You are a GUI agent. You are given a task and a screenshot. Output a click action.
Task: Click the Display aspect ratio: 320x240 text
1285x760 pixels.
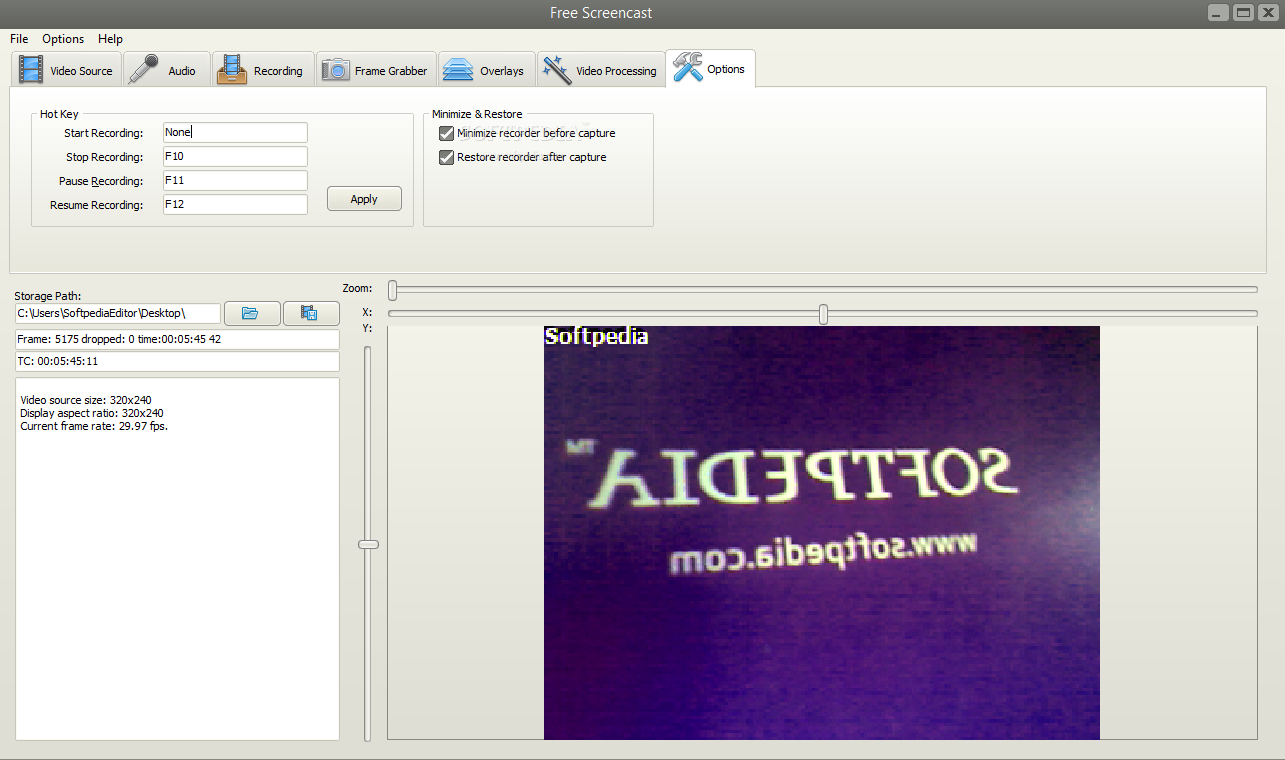point(92,413)
